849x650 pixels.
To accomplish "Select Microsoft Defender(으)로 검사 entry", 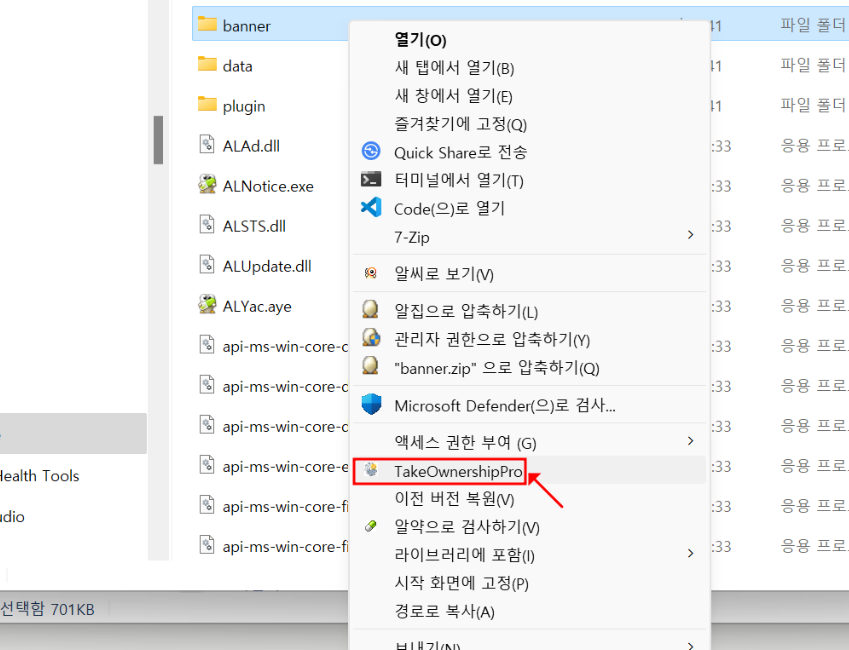I will click(530, 405).
